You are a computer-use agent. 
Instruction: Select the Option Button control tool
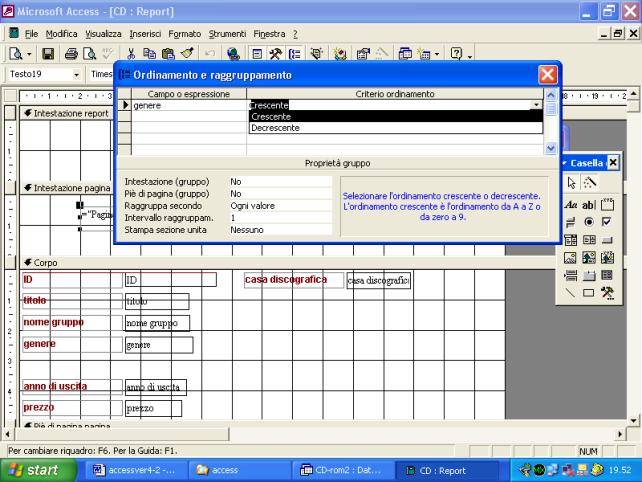pyautogui.click(x=591, y=221)
